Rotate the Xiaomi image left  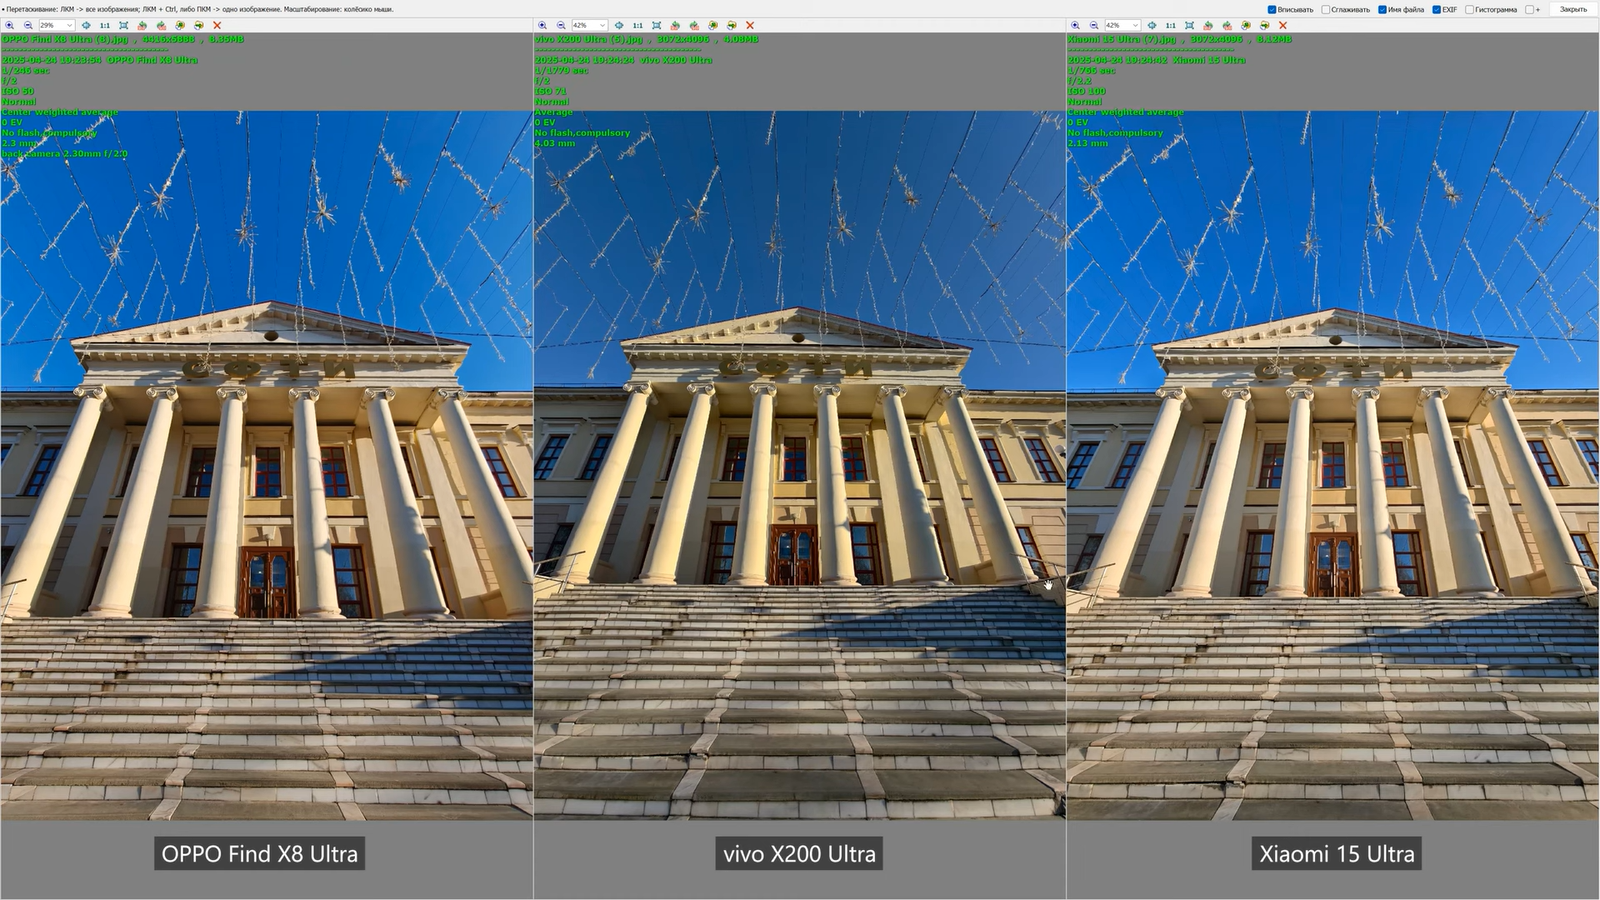click(1208, 25)
